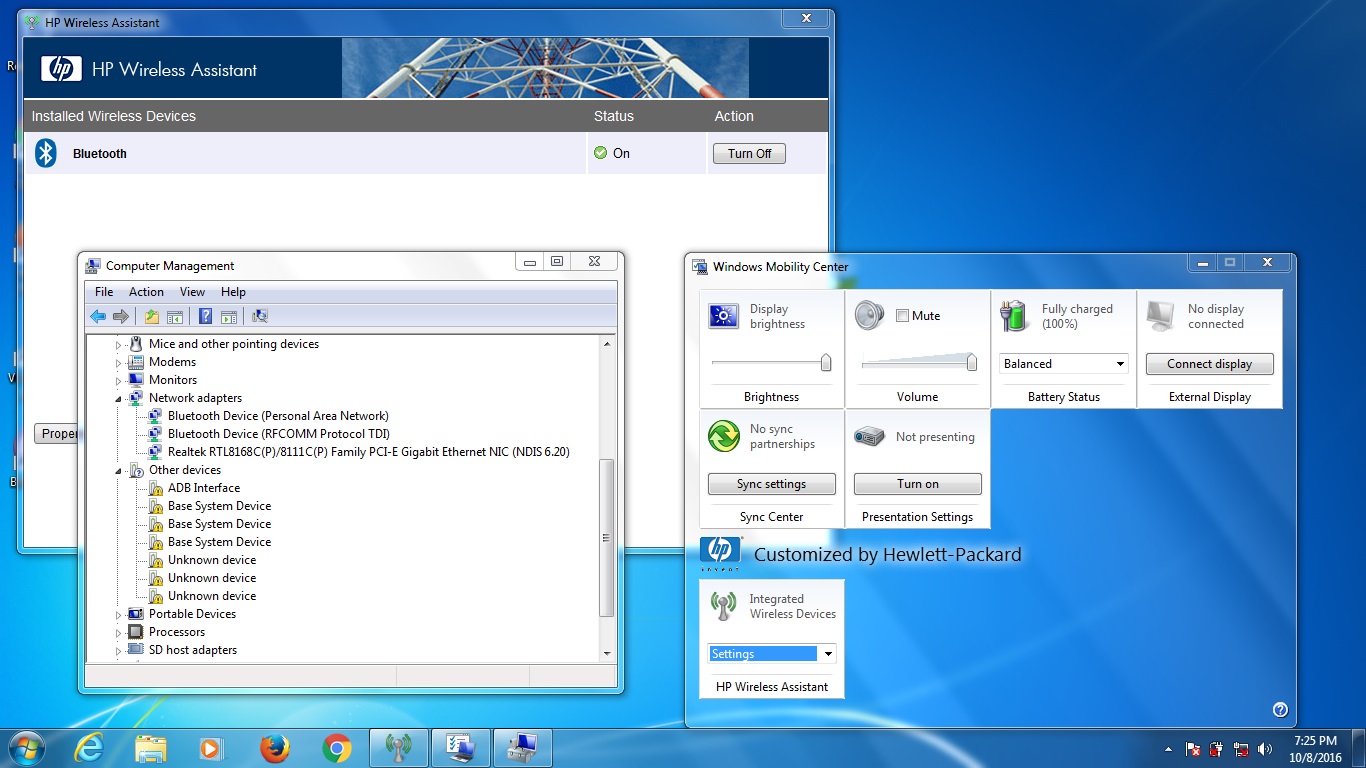Click the Help icon in Computer Management toolbar
This screenshot has width=1366, height=768.
[205, 317]
